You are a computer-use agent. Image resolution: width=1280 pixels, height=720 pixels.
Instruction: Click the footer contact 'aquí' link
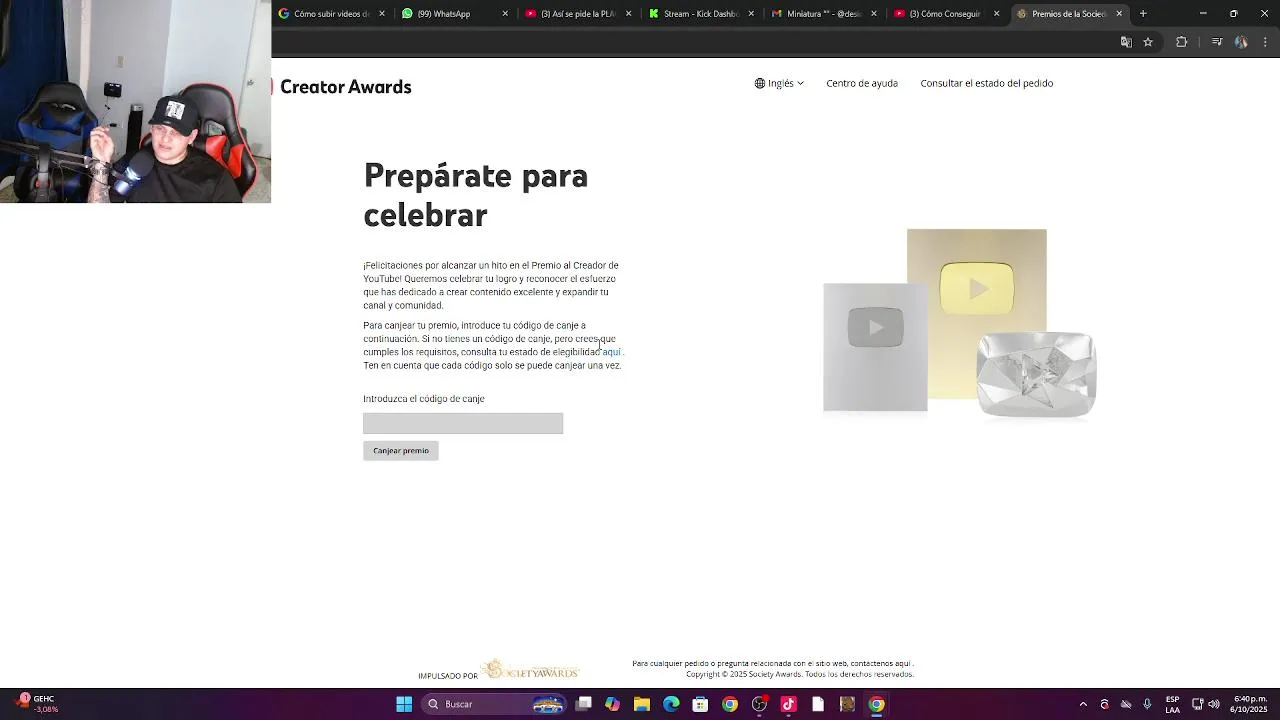(902, 663)
